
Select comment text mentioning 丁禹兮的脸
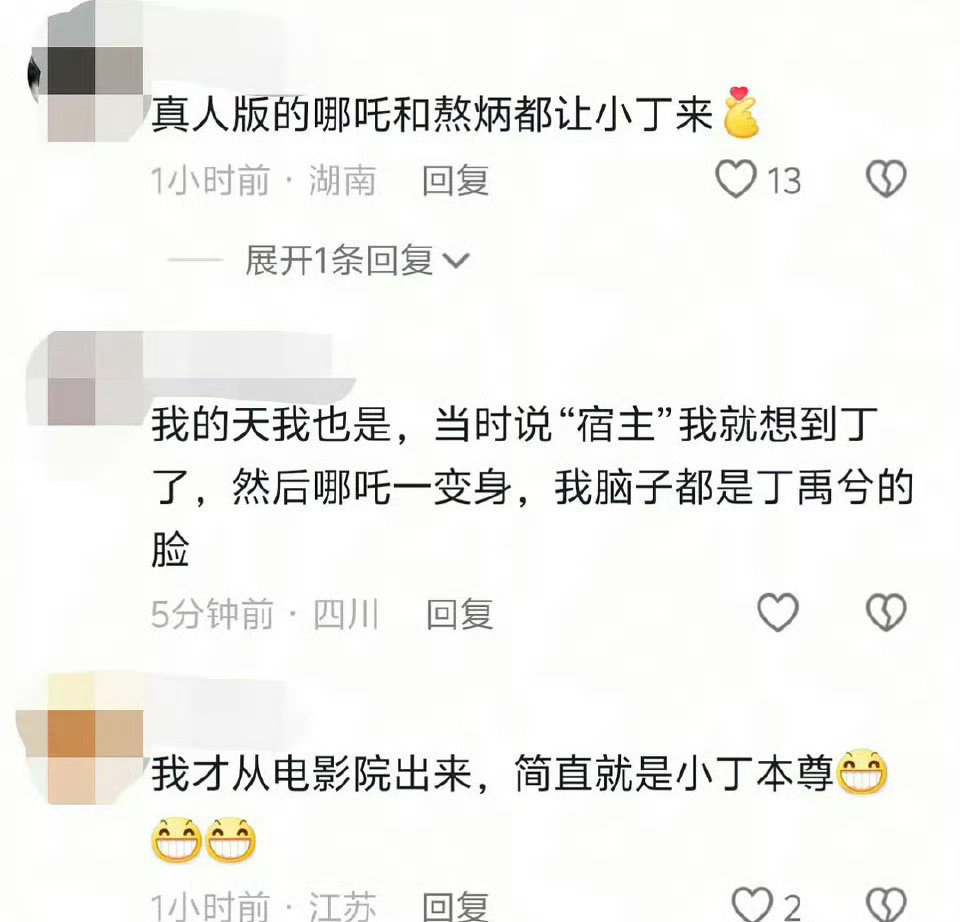pos(532,487)
